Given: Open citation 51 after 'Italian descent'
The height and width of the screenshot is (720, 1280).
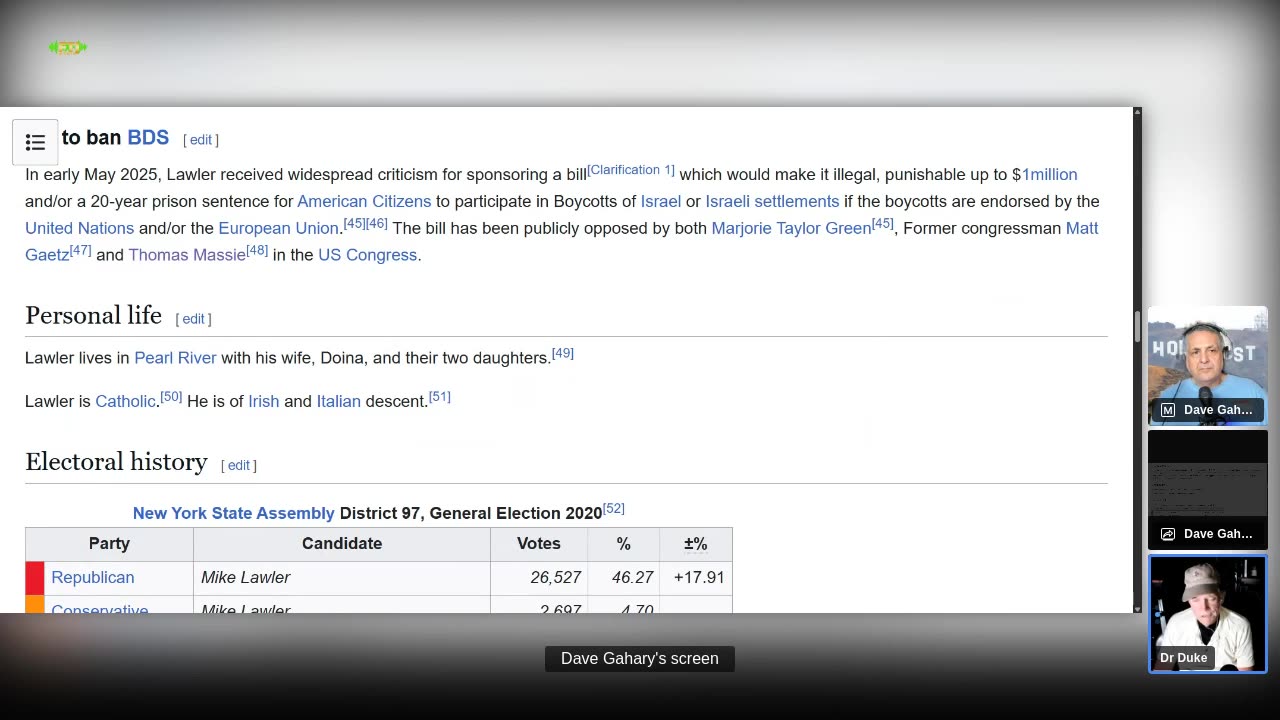Looking at the screenshot, I should tap(440, 397).
